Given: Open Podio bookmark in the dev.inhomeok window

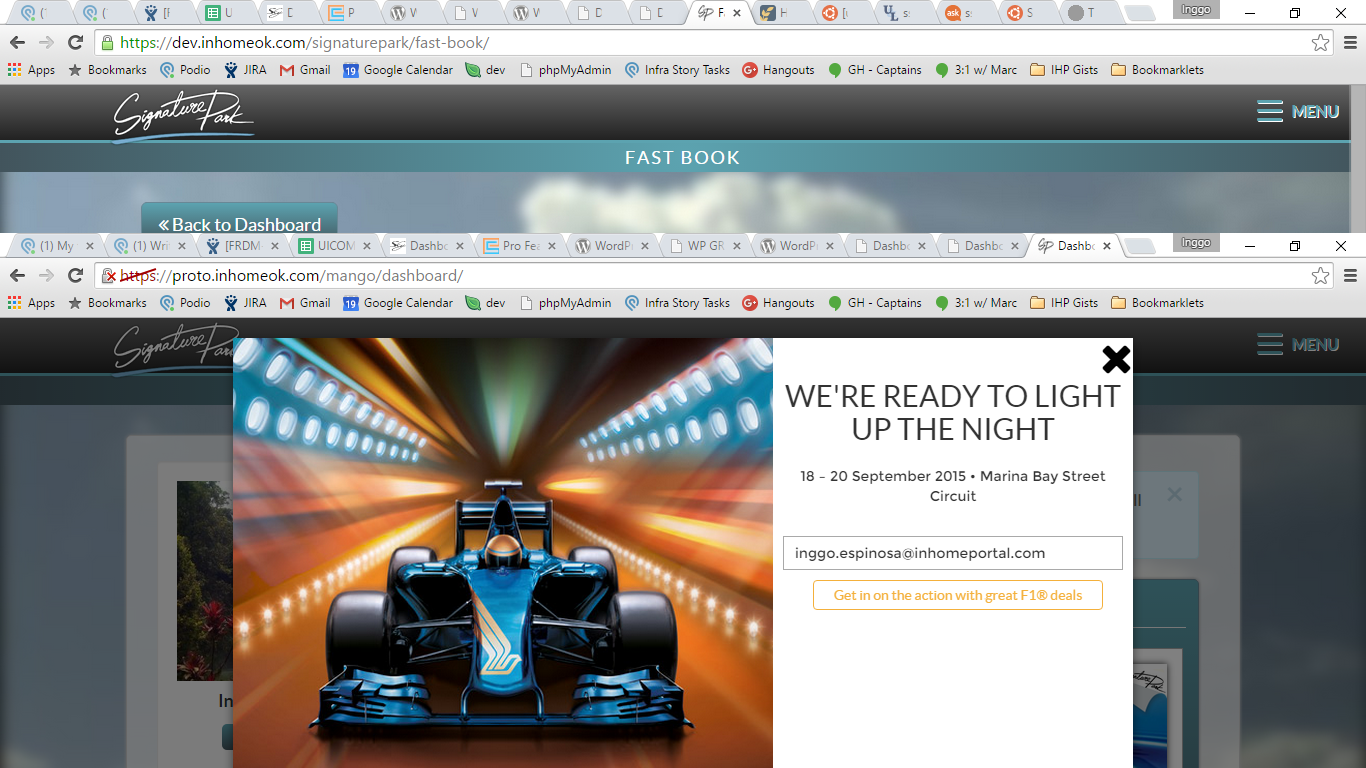Looking at the screenshot, I should pos(186,70).
